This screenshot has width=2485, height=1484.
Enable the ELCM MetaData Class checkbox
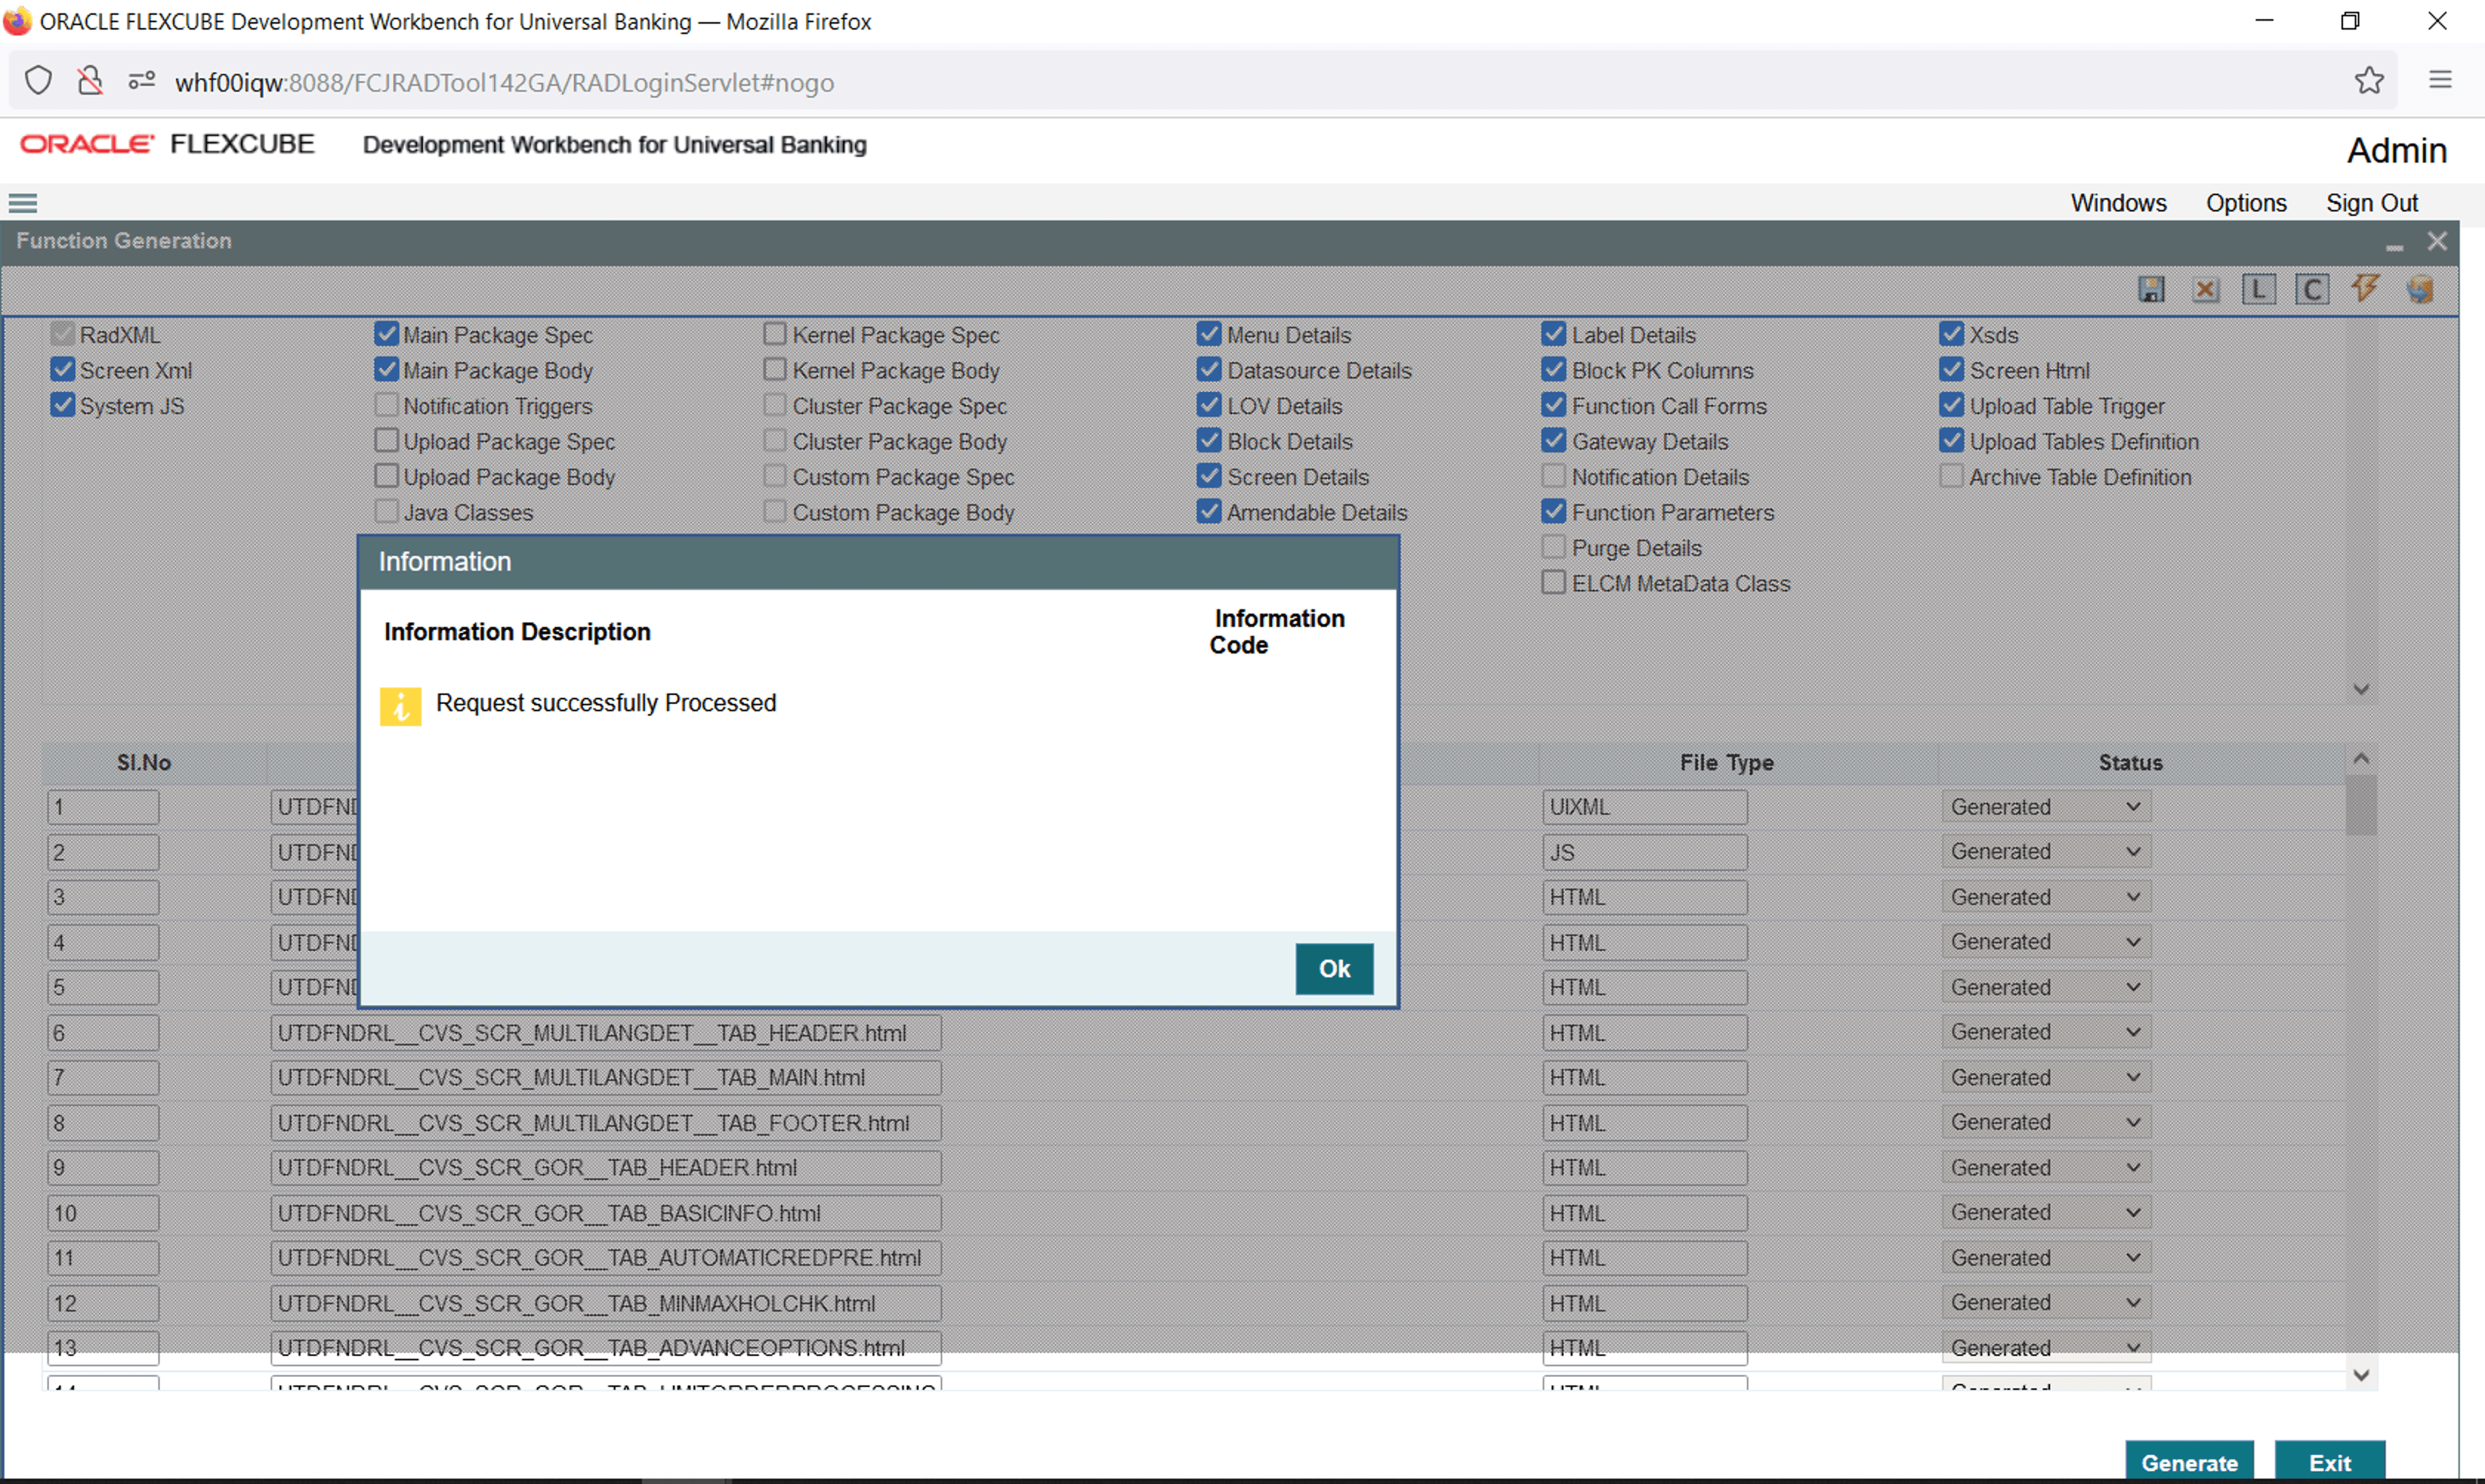(x=1553, y=583)
